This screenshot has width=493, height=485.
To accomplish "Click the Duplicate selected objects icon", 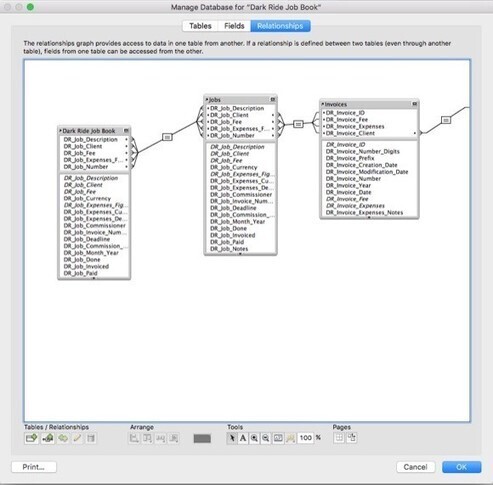I will (x=63, y=438).
